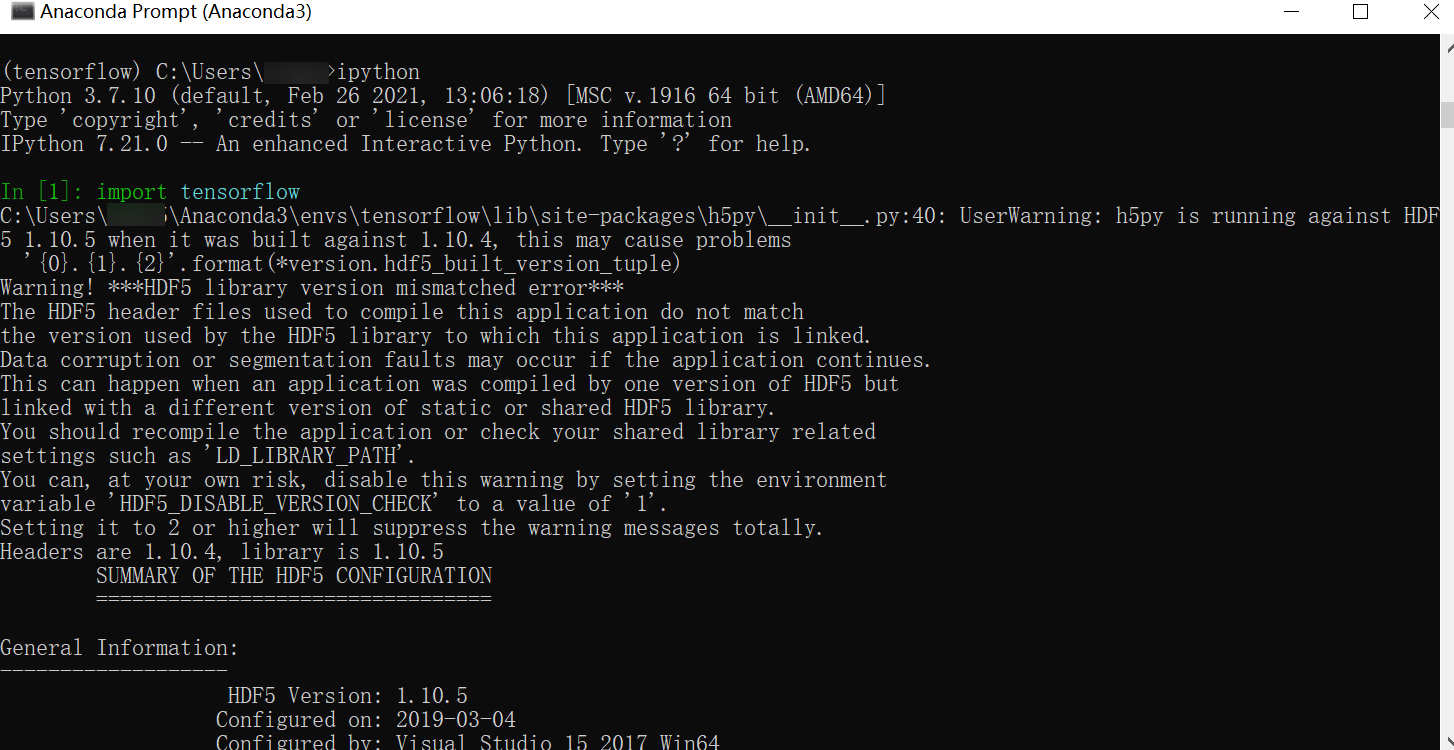
Task: Click the HDF5 version mismatch warning line
Action: 310,287
